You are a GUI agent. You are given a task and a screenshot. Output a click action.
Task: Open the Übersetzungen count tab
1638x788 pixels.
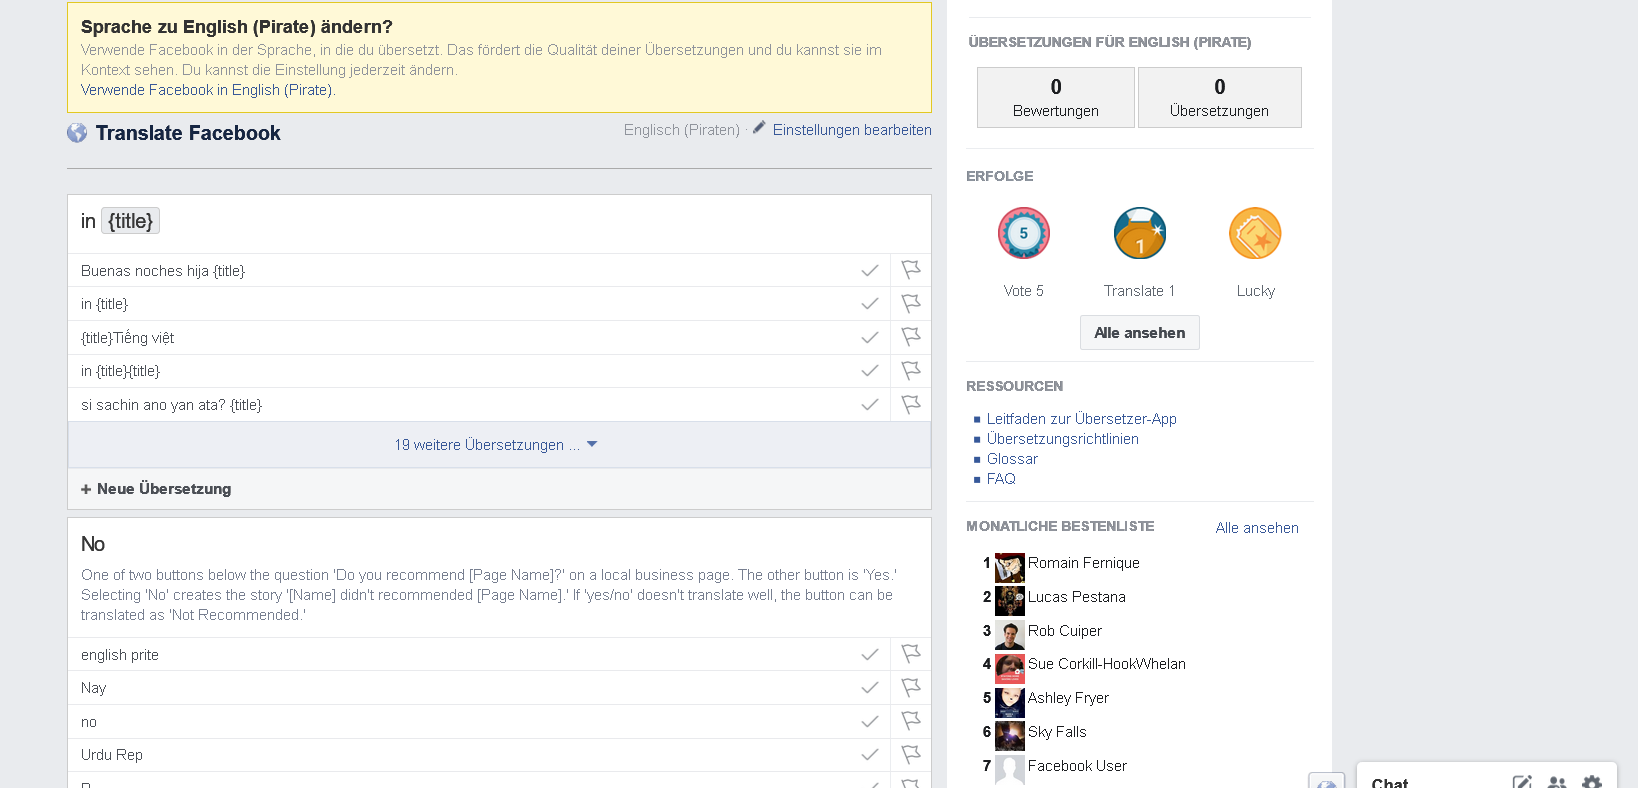(1220, 97)
